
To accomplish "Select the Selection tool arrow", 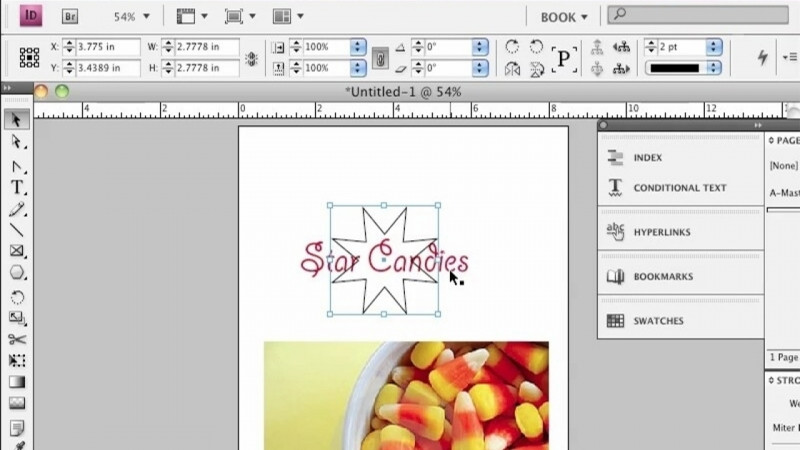I will click(16, 120).
